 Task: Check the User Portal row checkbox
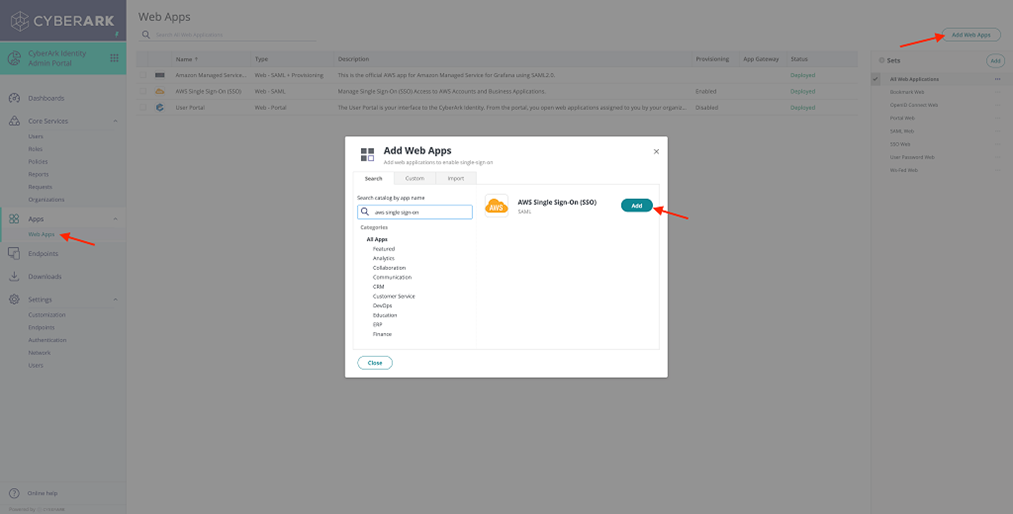(x=143, y=108)
